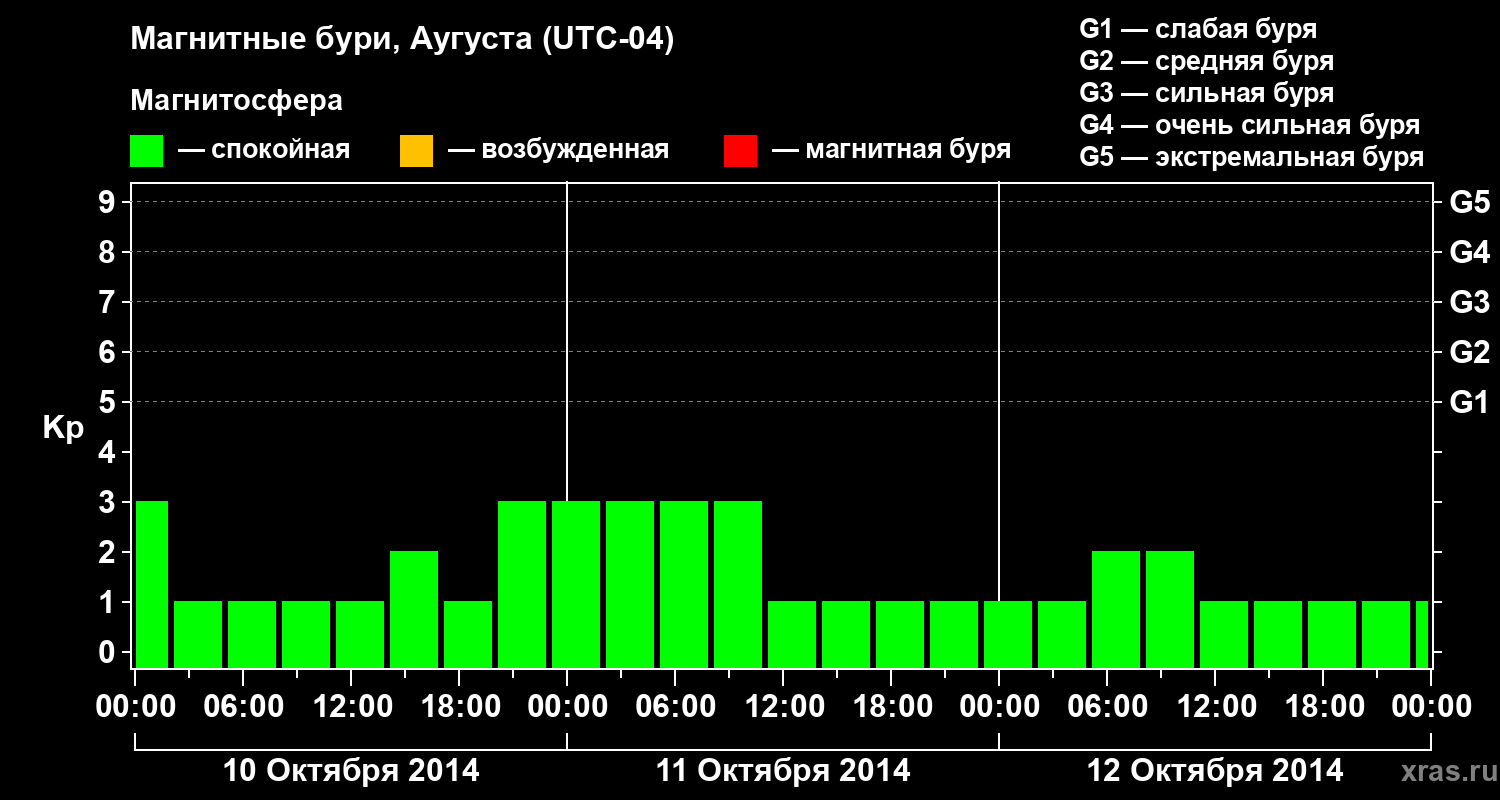Screen dimensions: 1500x800
Task: Click the '11 Октября 2014' date label
Action: click(x=783, y=771)
